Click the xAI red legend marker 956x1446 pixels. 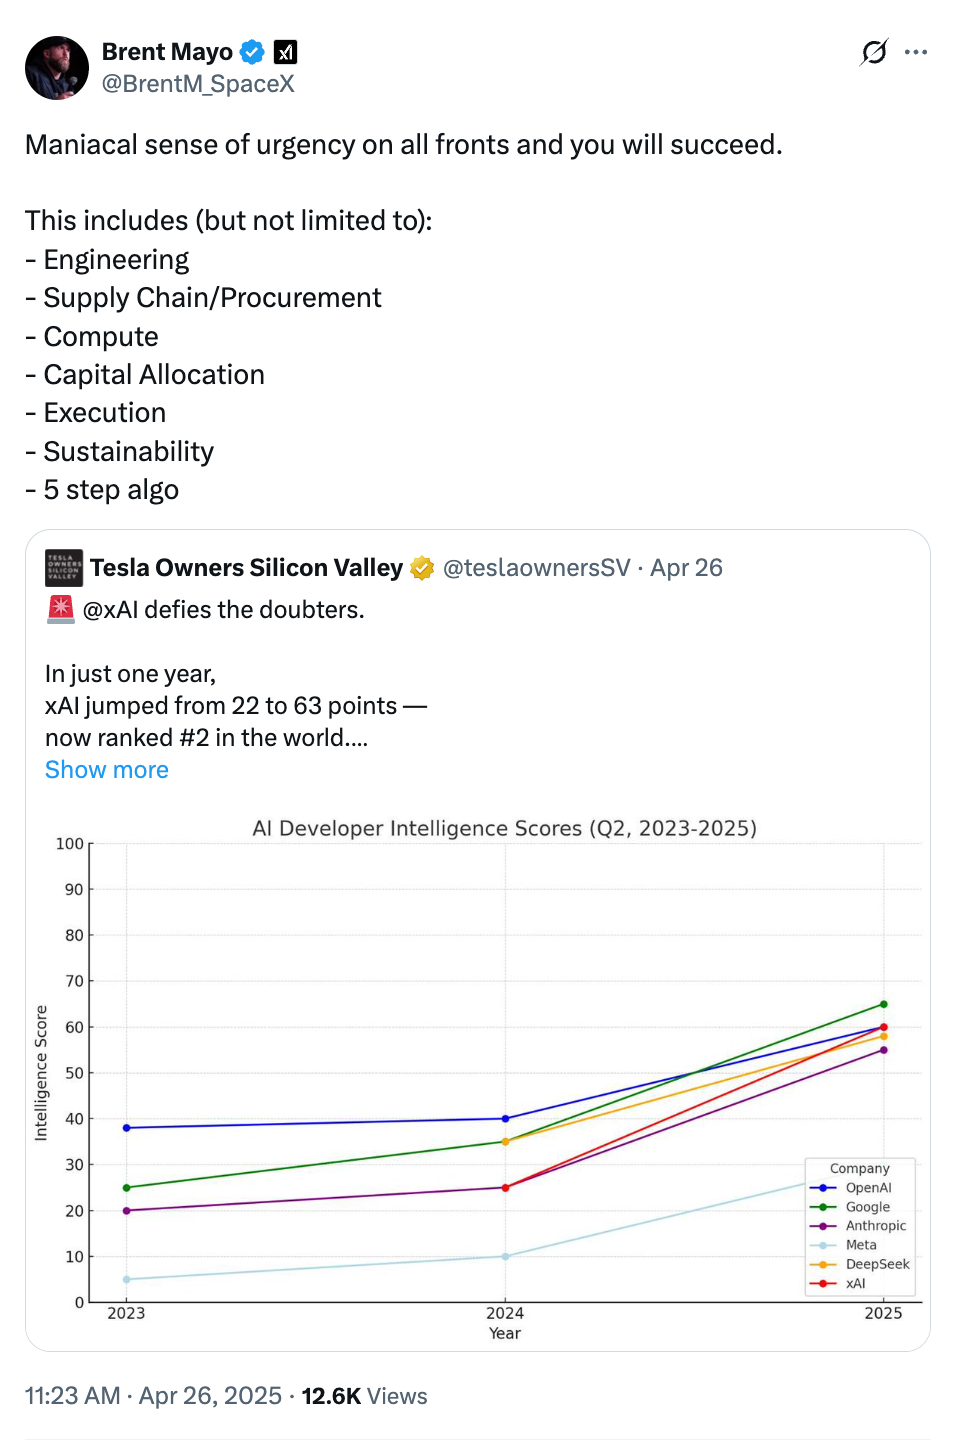tap(822, 1283)
